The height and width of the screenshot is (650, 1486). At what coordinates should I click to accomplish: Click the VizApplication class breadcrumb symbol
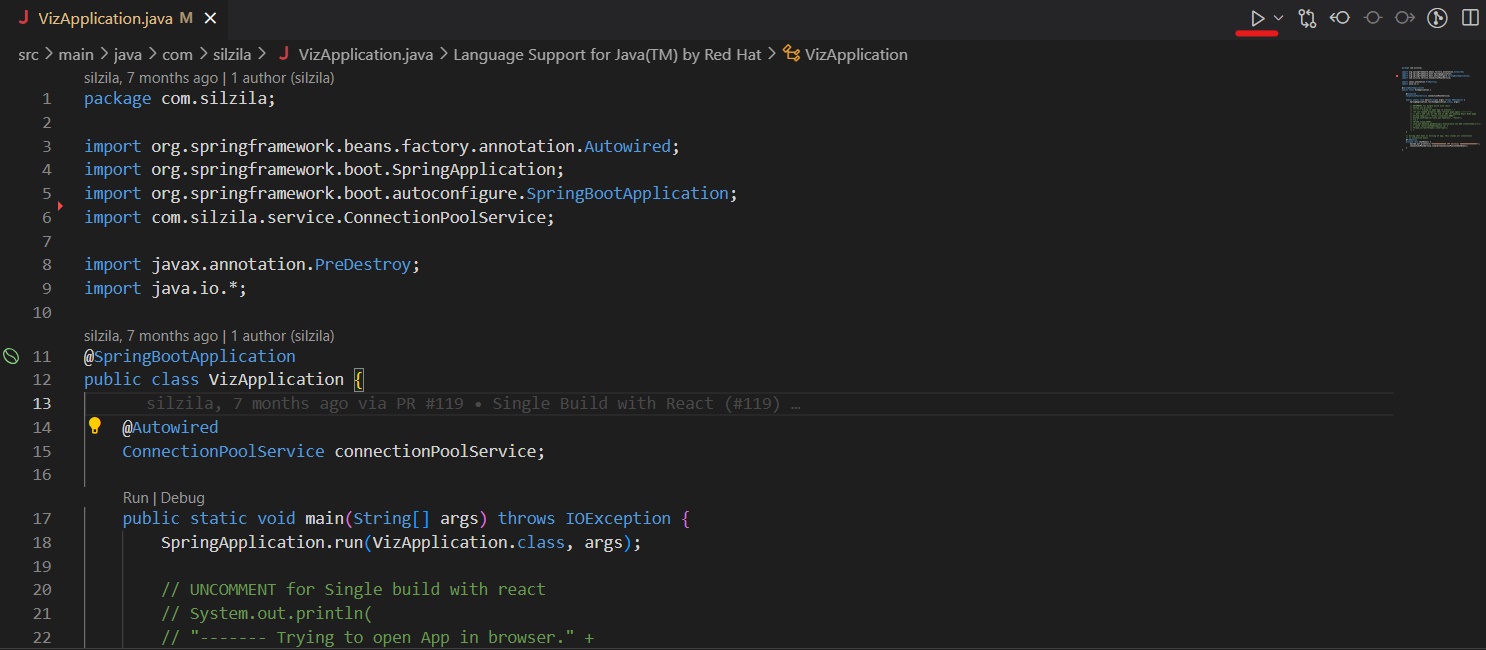856,55
